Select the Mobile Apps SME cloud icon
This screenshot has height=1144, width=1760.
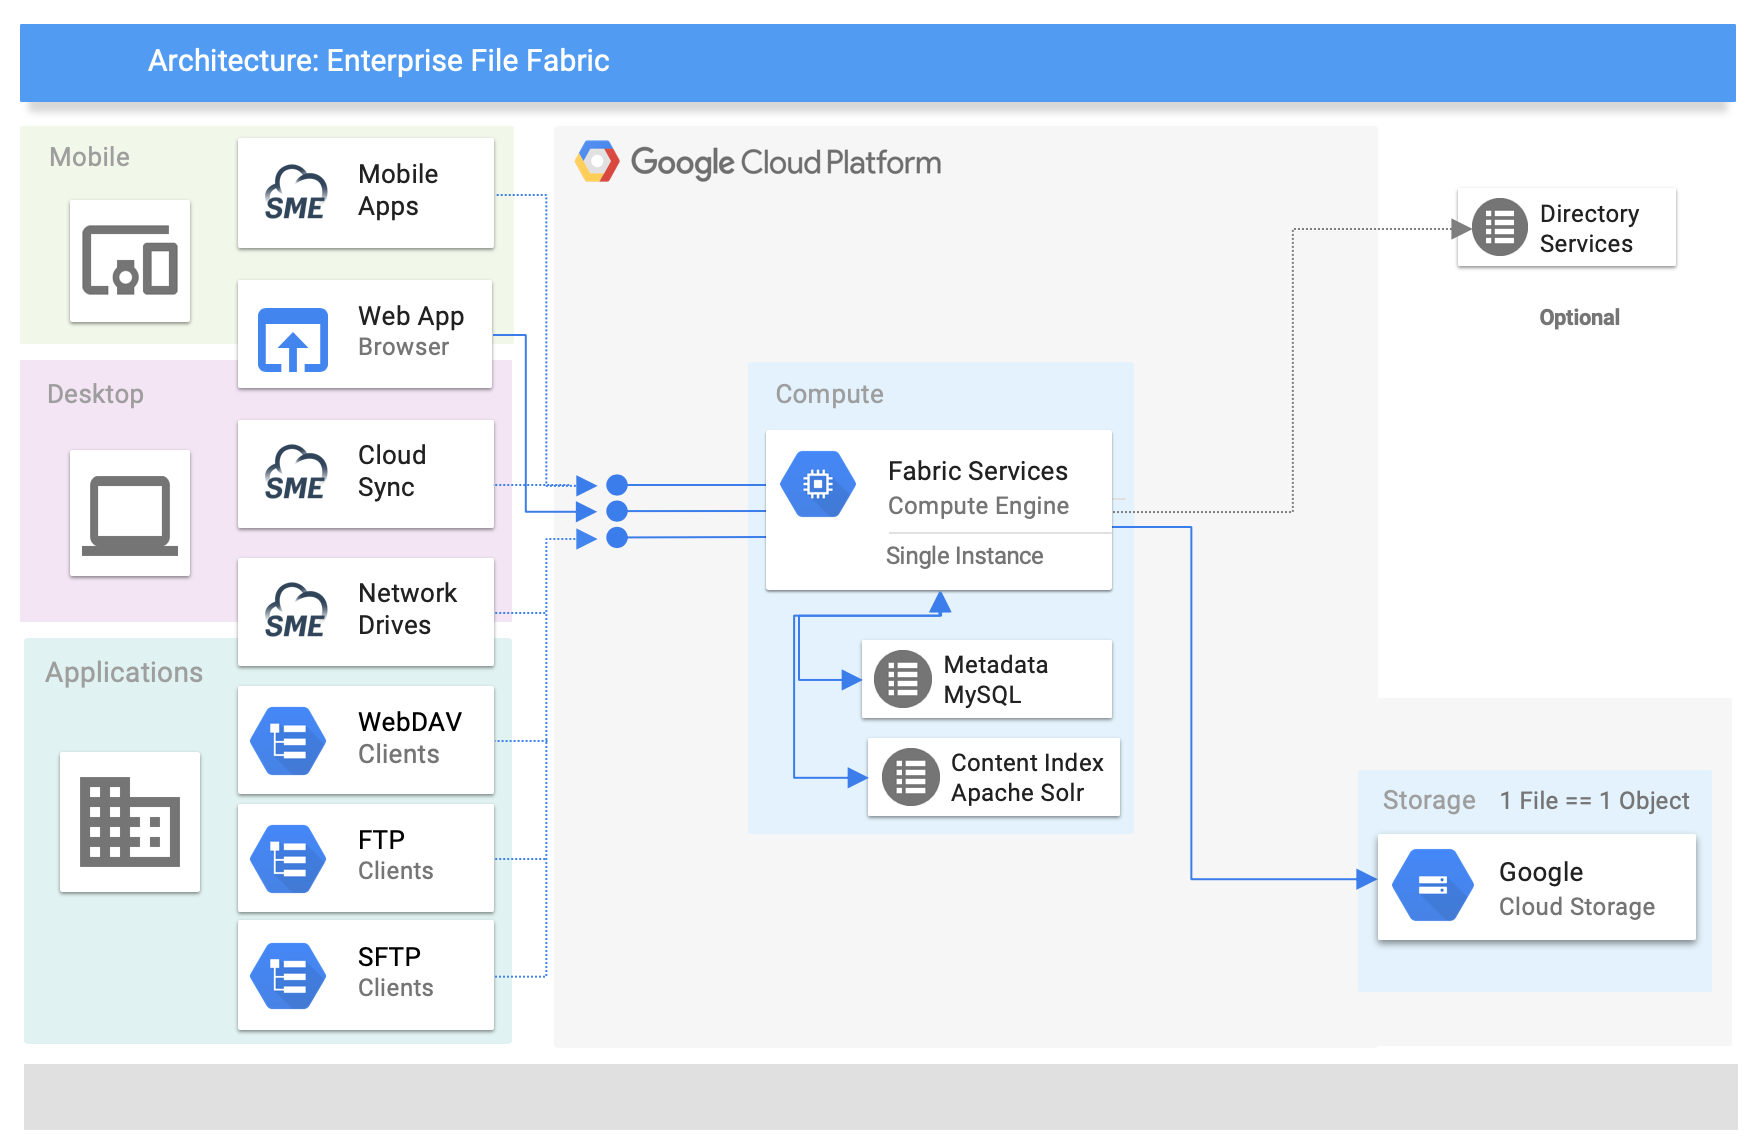coord(295,194)
